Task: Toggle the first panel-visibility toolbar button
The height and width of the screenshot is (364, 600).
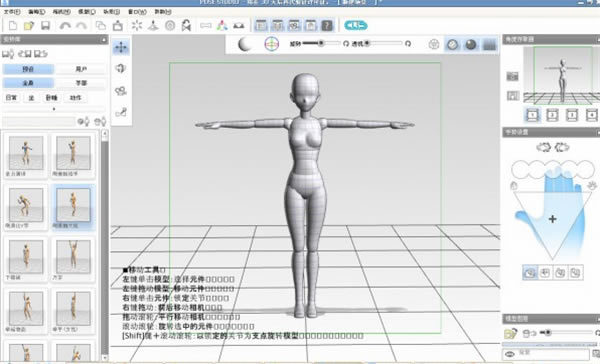Action: pyautogui.click(x=261, y=26)
